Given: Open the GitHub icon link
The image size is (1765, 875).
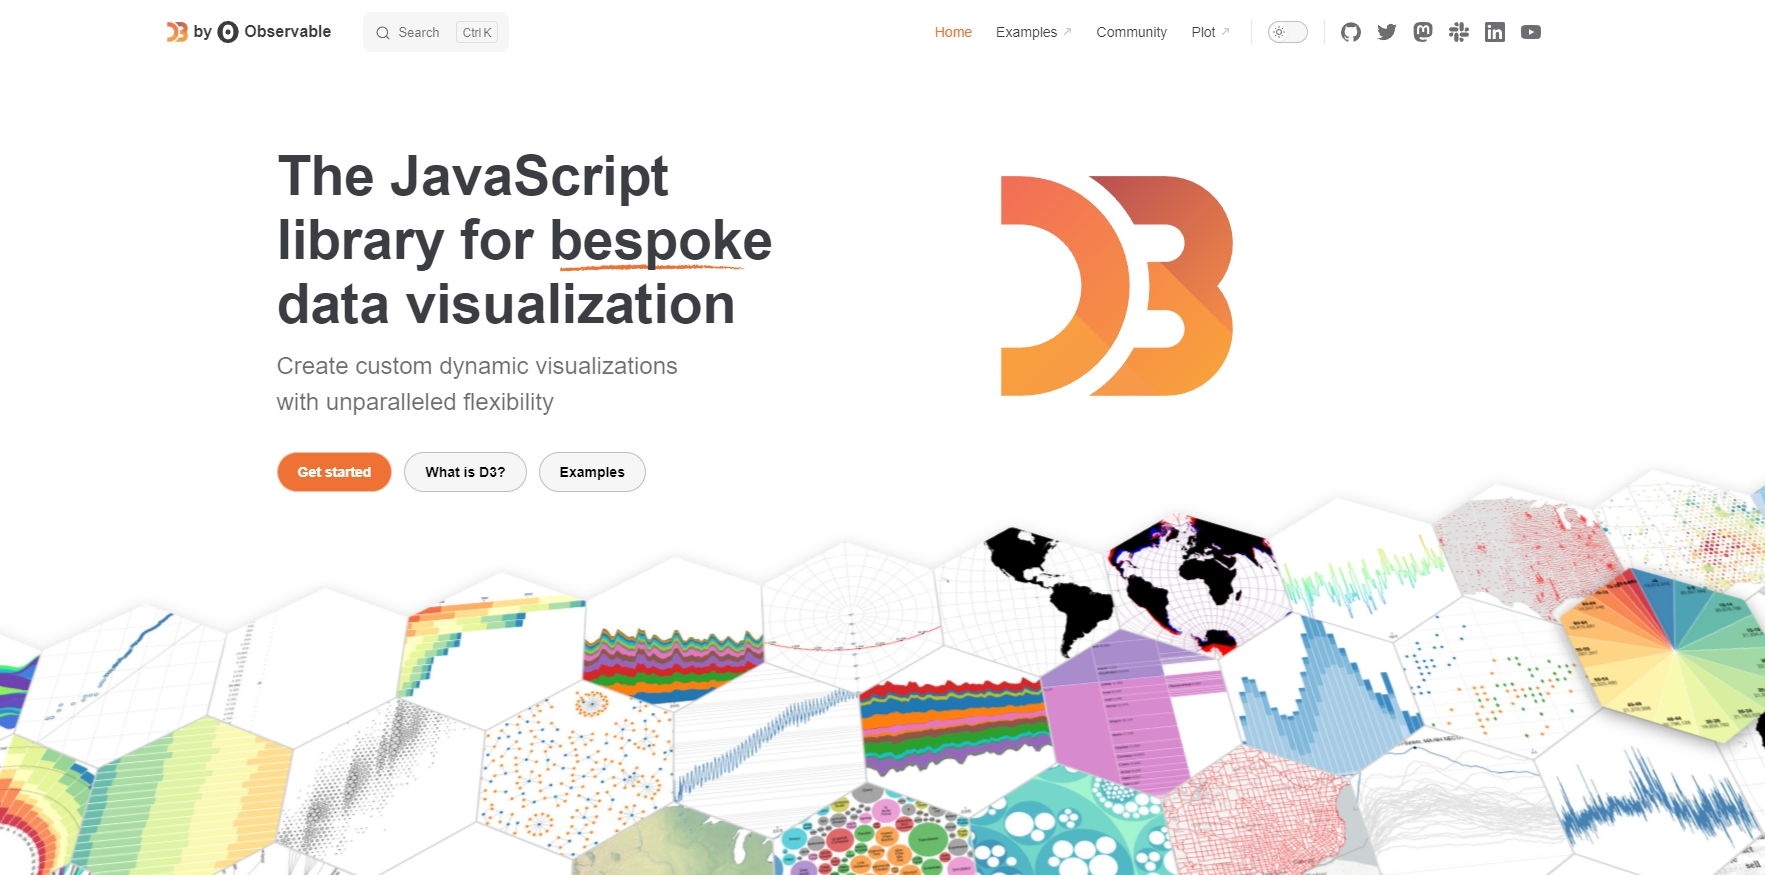Looking at the screenshot, I should point(1351,32).
